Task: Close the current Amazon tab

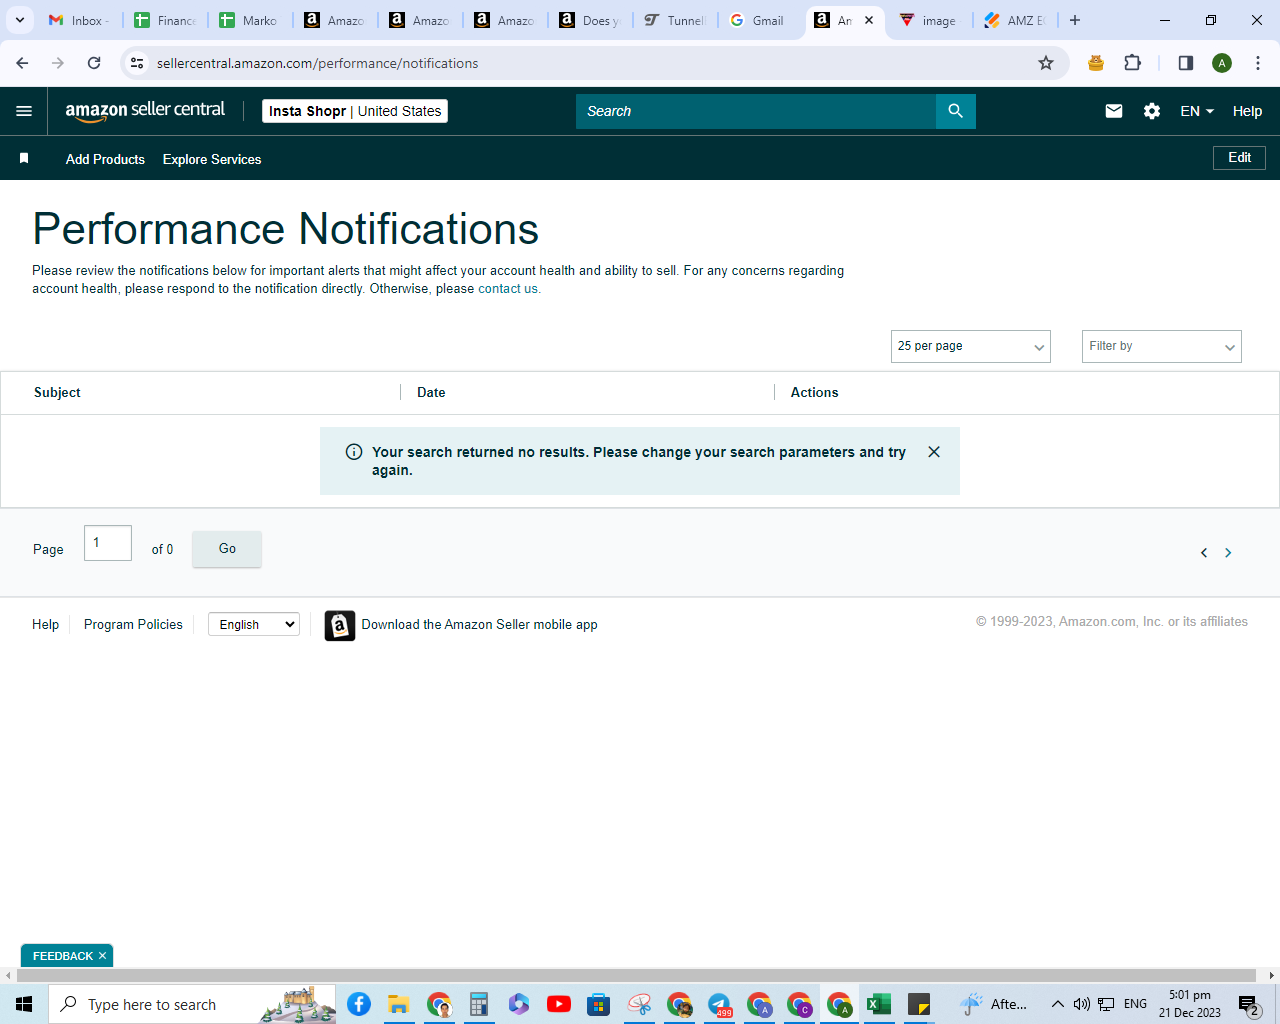Action: [869, 20]
